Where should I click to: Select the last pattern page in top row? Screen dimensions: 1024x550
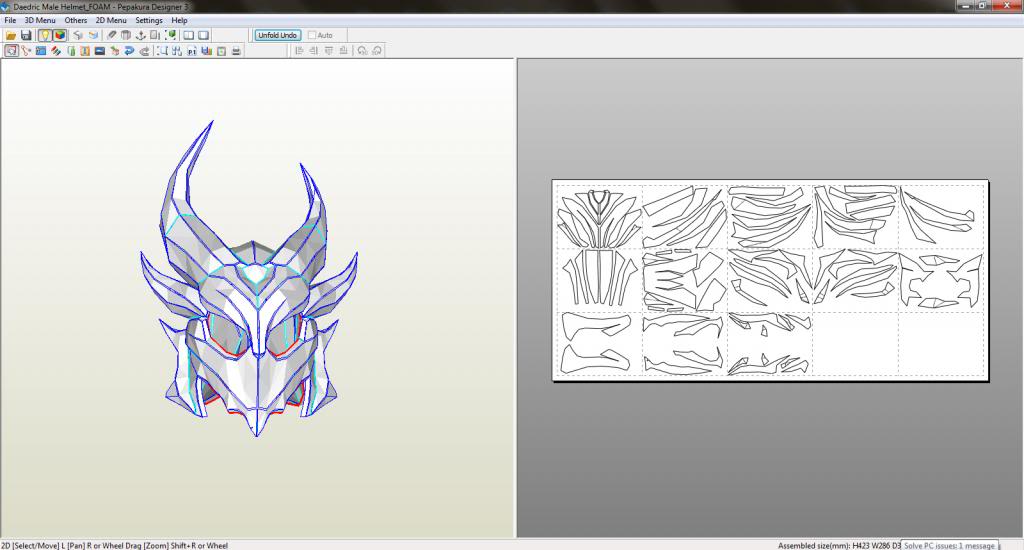(x=941, y=217)
